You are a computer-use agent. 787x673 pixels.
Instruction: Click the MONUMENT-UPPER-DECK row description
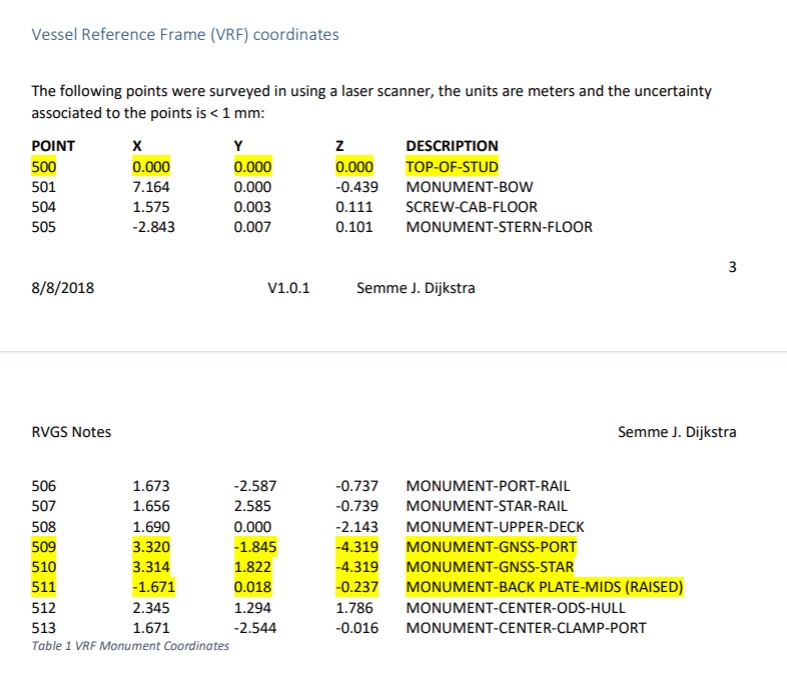(495, 527)
